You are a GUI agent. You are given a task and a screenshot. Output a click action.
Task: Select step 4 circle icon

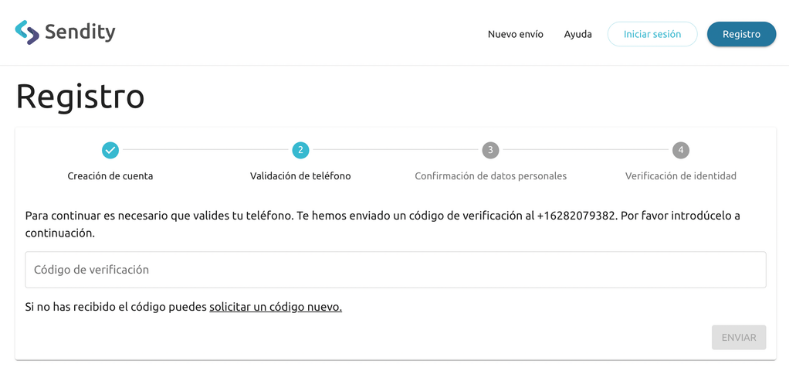coord(680,150)
